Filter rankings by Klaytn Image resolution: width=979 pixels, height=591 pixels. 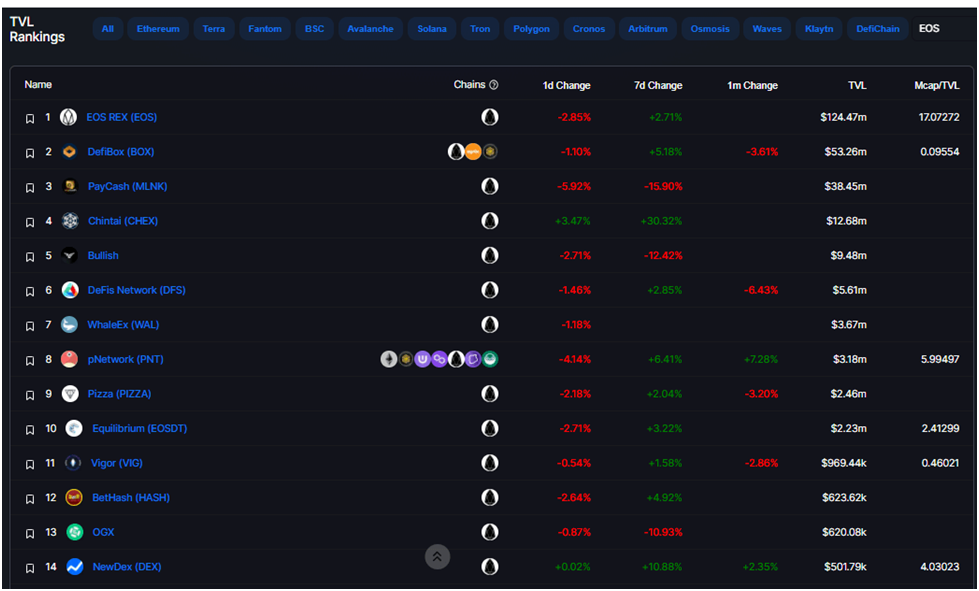point(819,29)
